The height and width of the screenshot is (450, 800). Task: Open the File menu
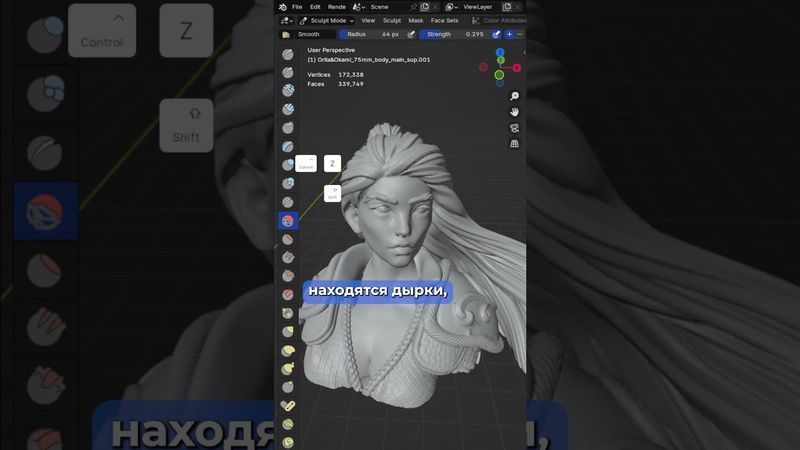297,7
